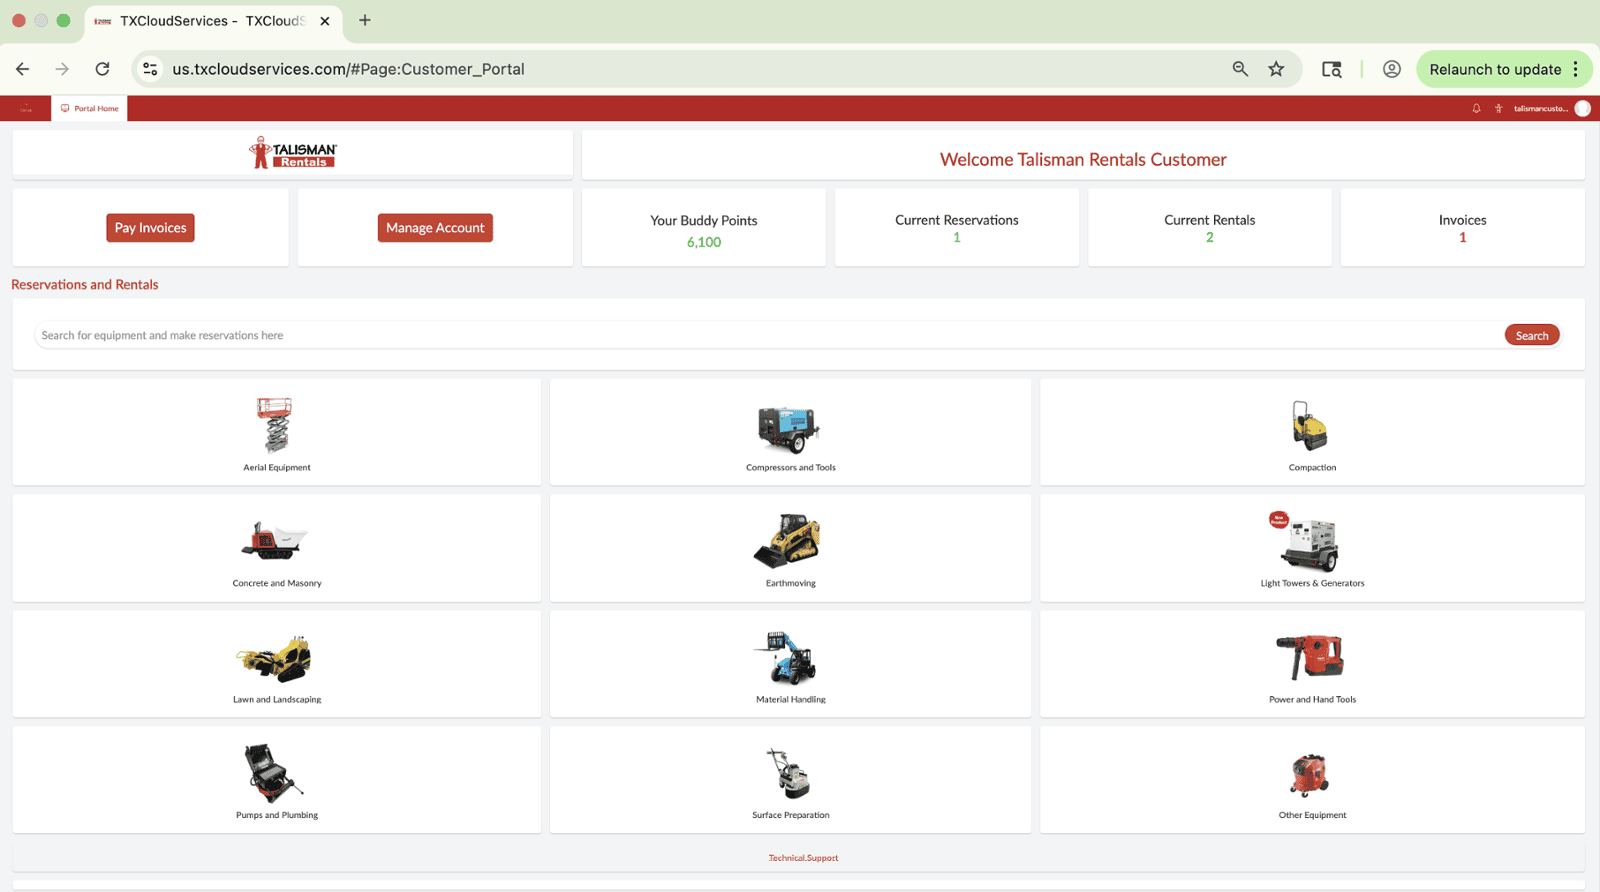Open Light Towers & Generators icon

1310,544
